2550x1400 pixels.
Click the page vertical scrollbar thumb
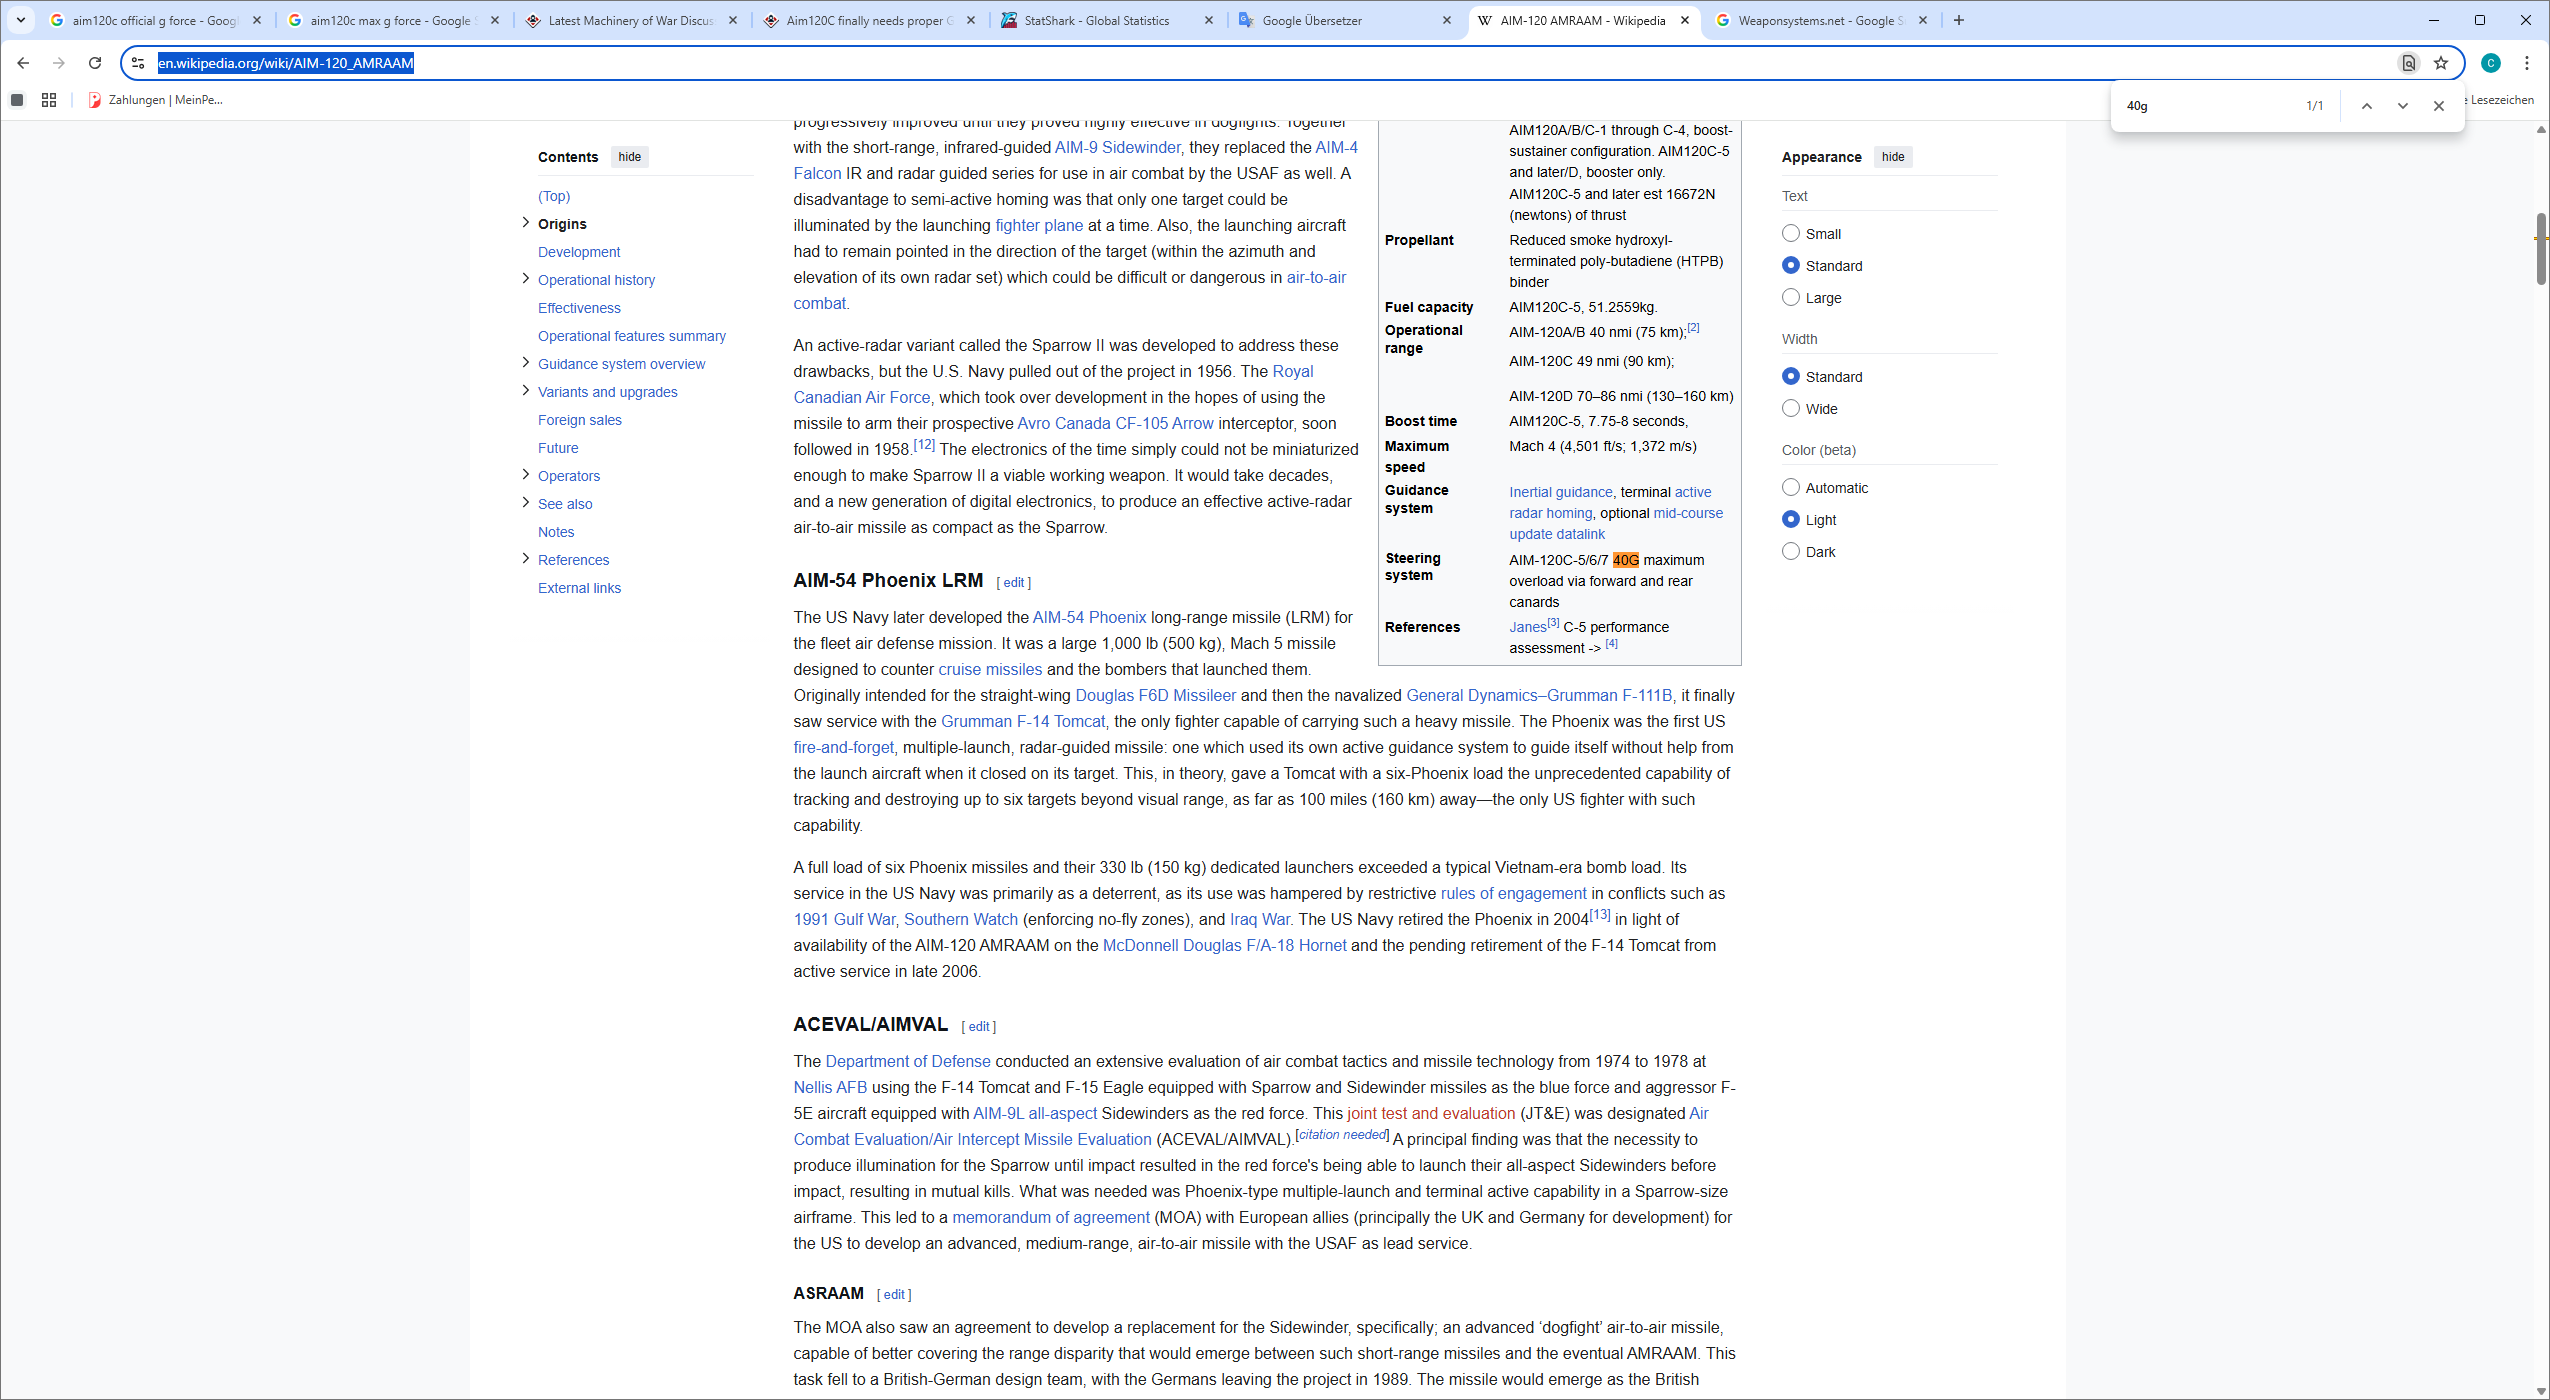click(x=2541, y=248)
